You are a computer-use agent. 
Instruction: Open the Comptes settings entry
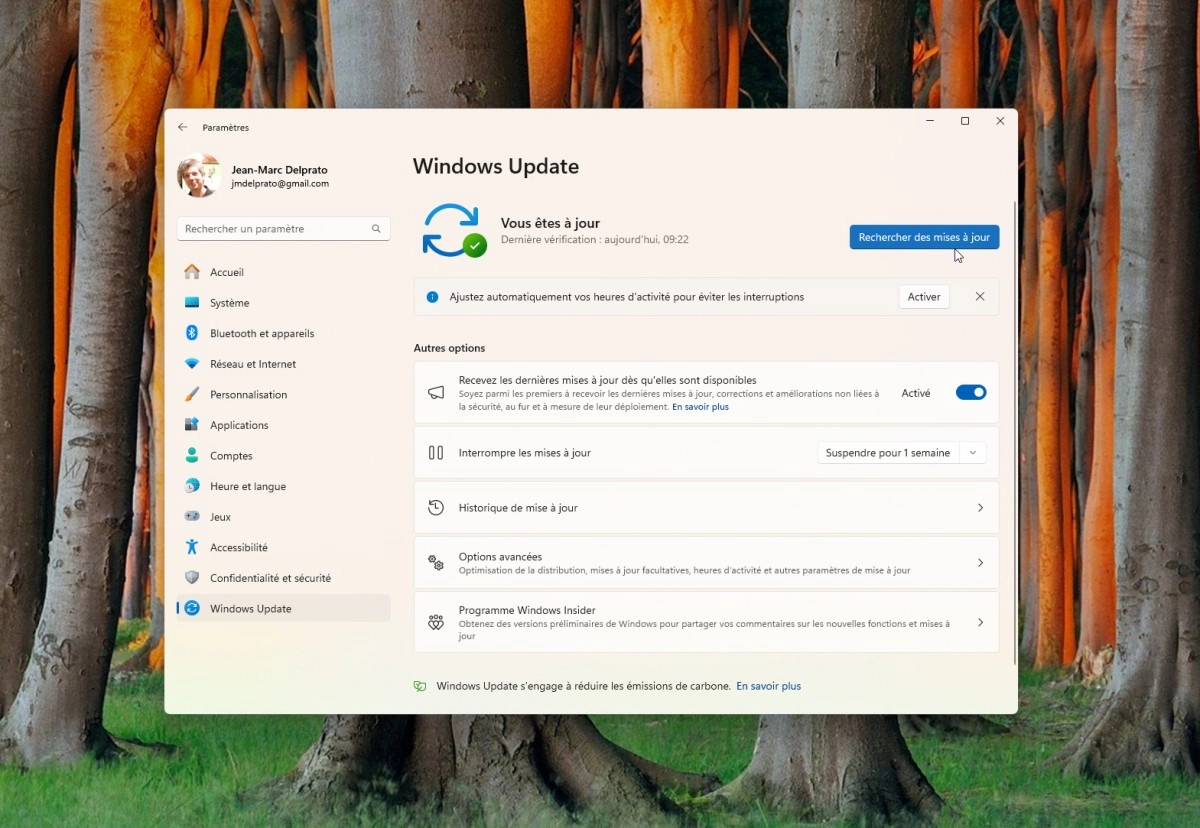click(284, 456)
